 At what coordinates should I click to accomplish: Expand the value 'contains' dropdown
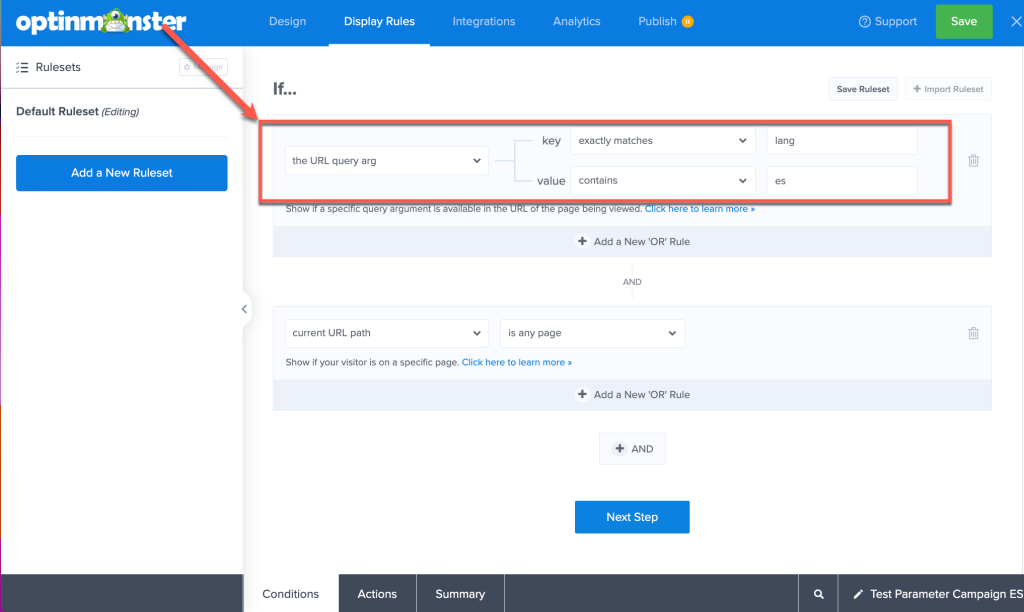click(x=662, y=181)
